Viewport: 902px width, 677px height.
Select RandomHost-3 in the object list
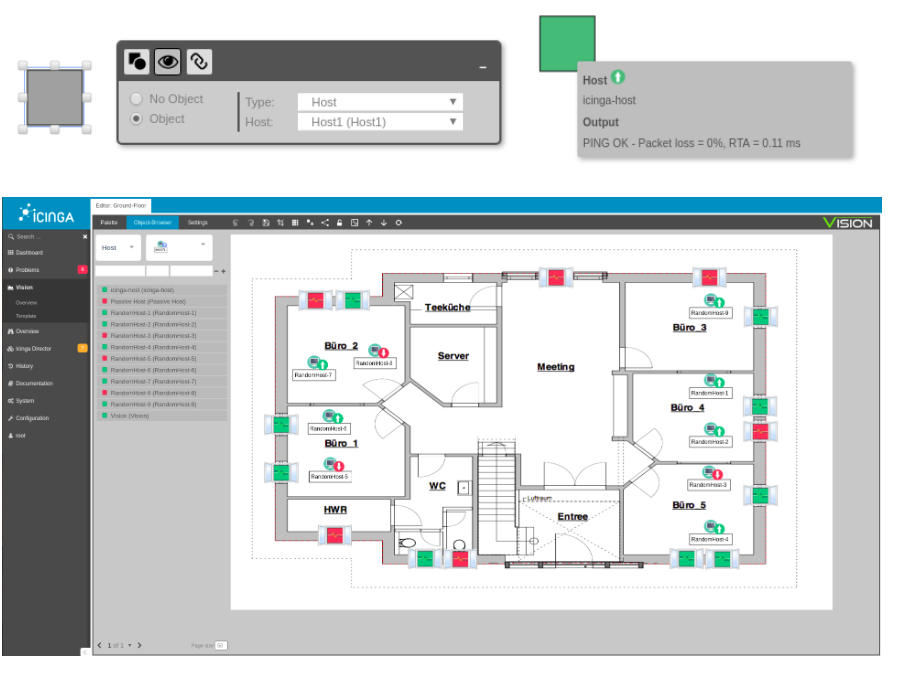point(153,336)
